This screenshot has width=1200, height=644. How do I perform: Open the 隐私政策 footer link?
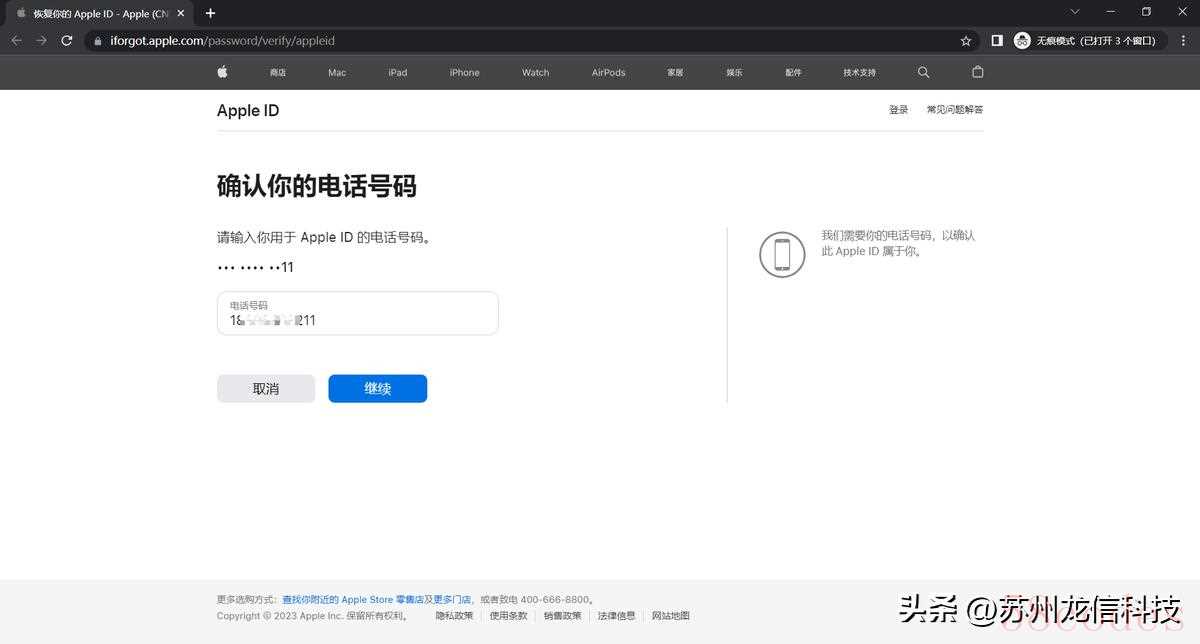[455, 616]
